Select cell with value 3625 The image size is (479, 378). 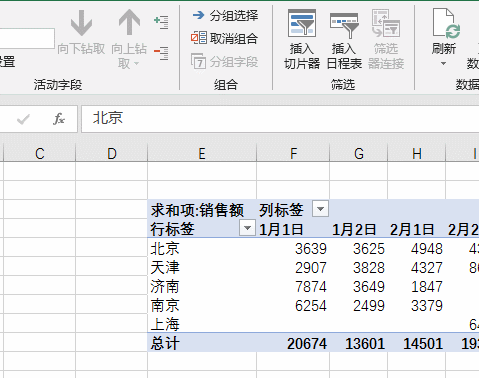(359, 248)
